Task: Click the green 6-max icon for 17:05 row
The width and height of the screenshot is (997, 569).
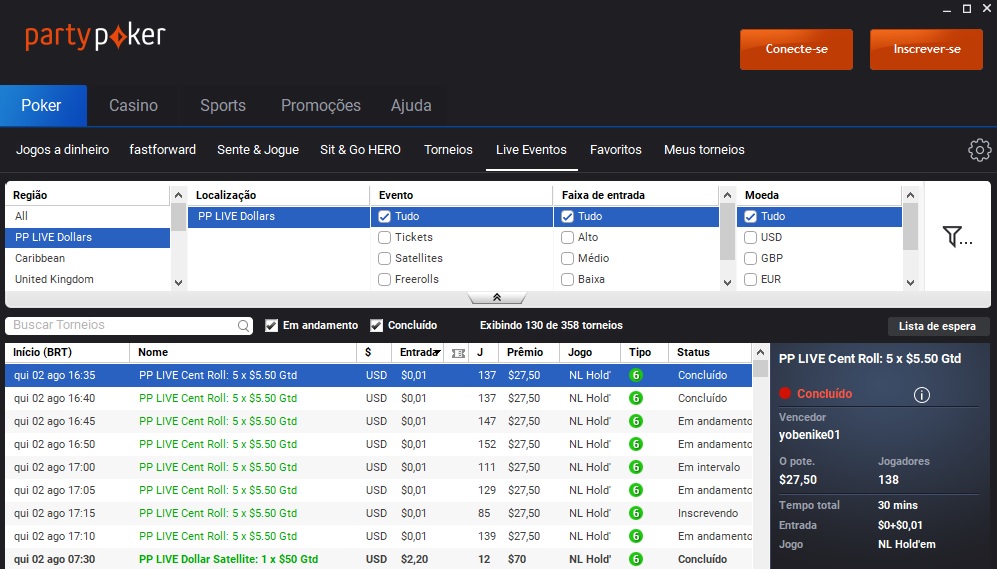Action: (635, 490)
